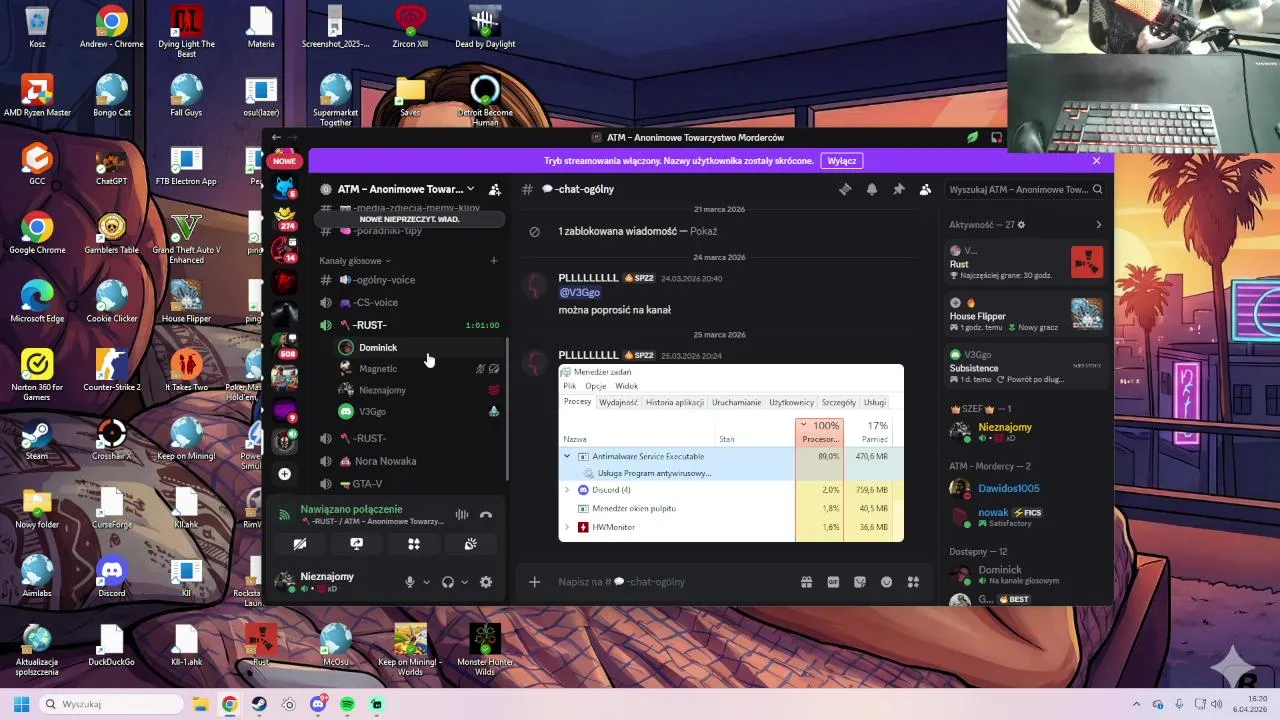Viewport: 1280px width, 720px height.
Task: Open Discord from the taskbar
Action: click(318, 704)
